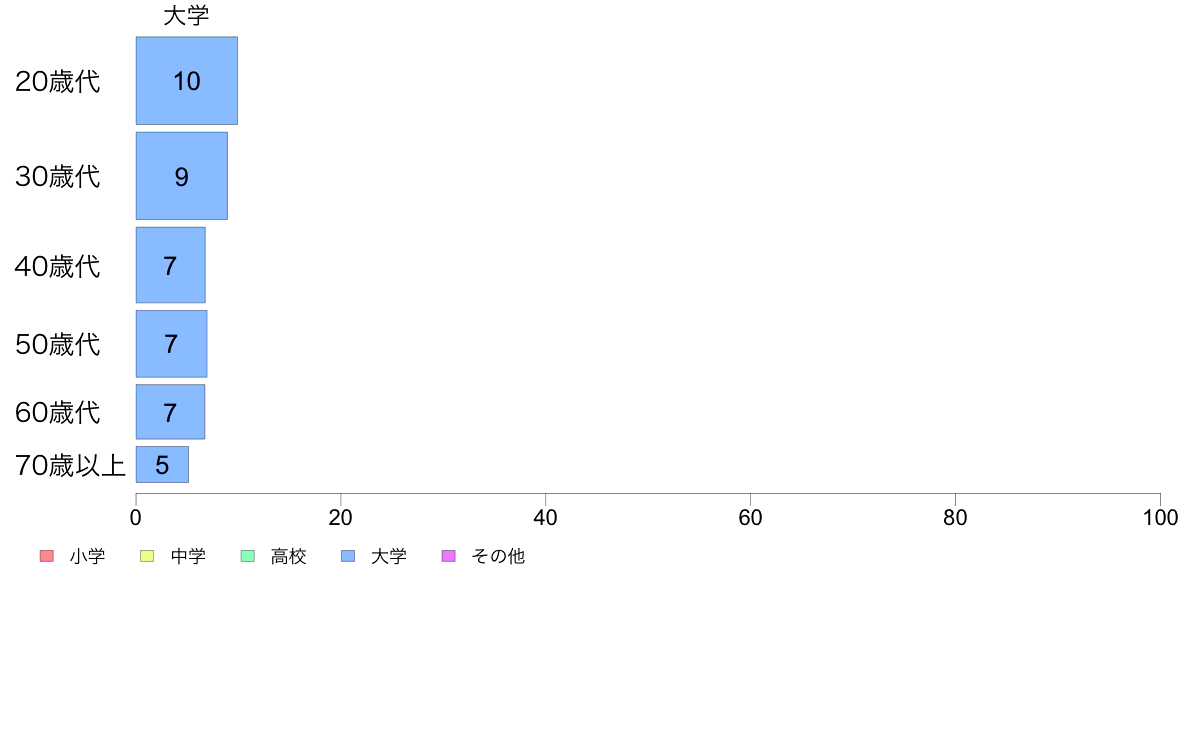Viewport: 1188px width, 736px height.
Task: Select the その他 legend label
Action: 498,556
